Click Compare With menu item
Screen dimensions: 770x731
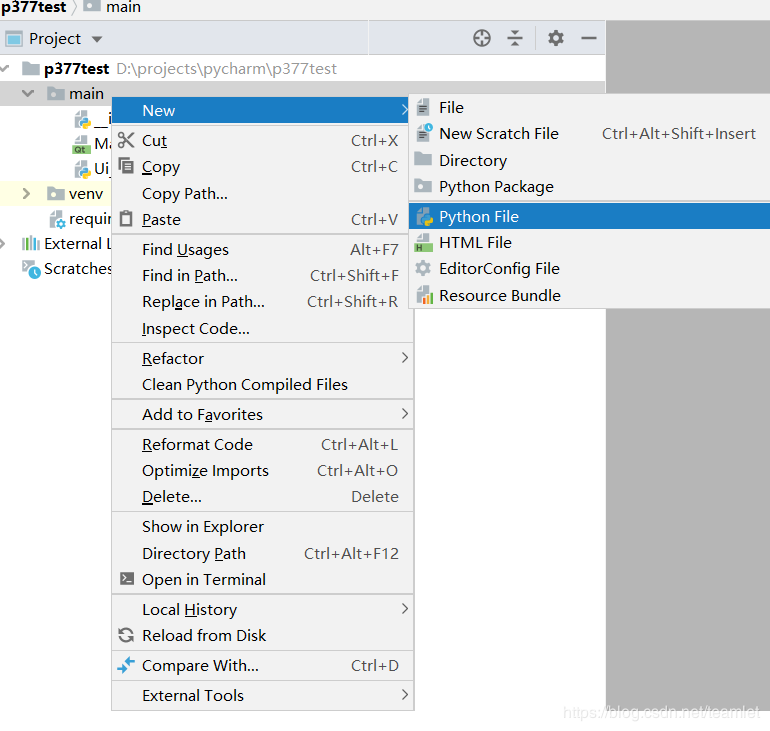[200, 665]
